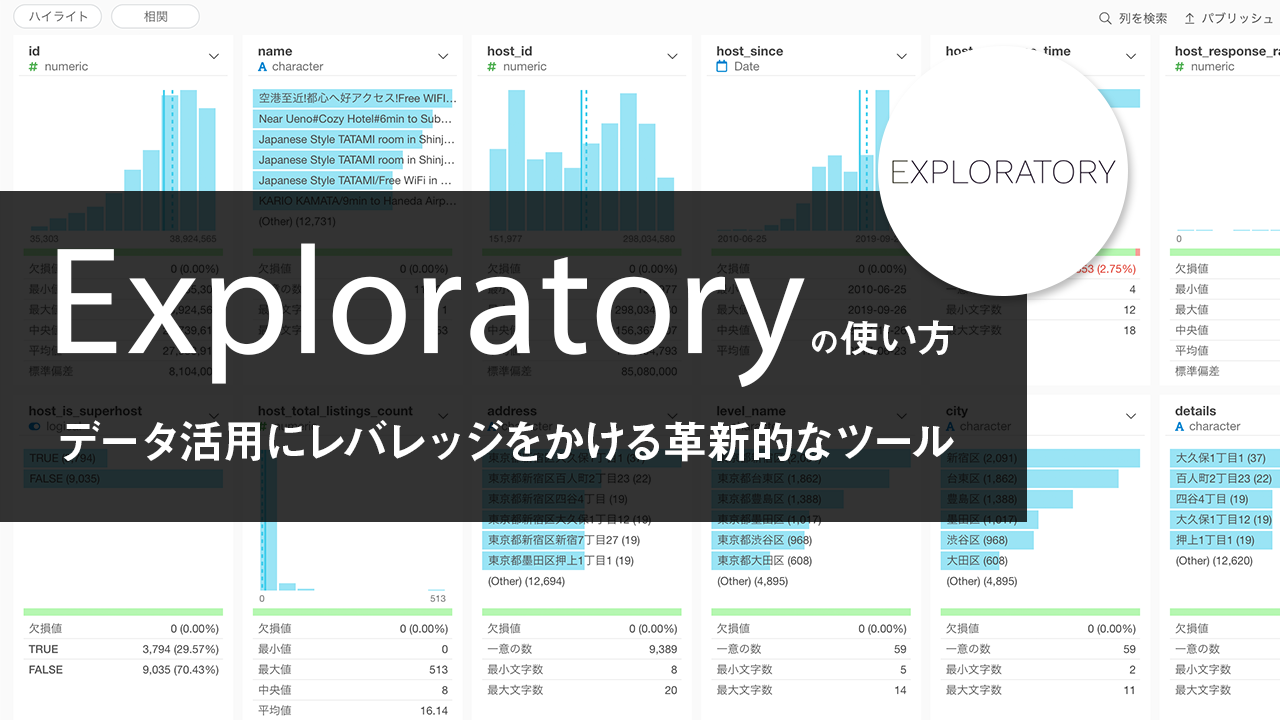Viewport: 1280px width, 720px height.
Task: Click the numeric type icon under id
Action: (33, 67)
